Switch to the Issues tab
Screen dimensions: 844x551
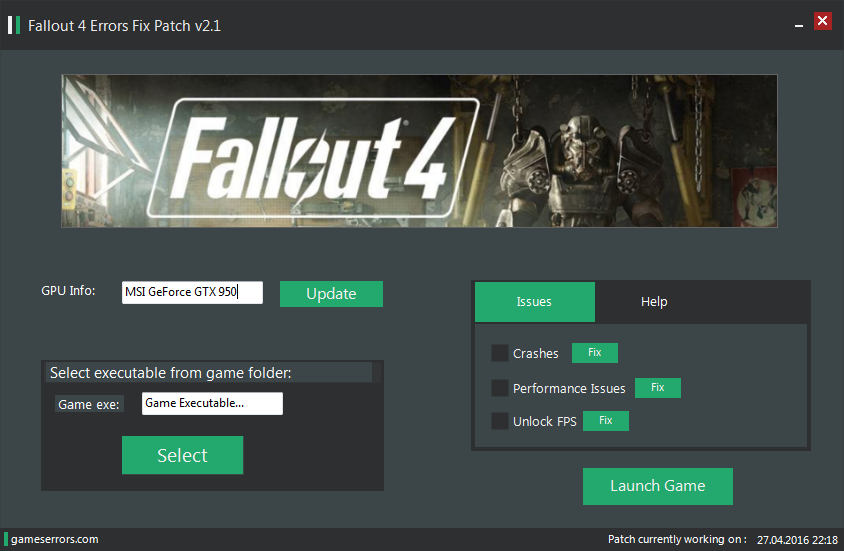534,302
